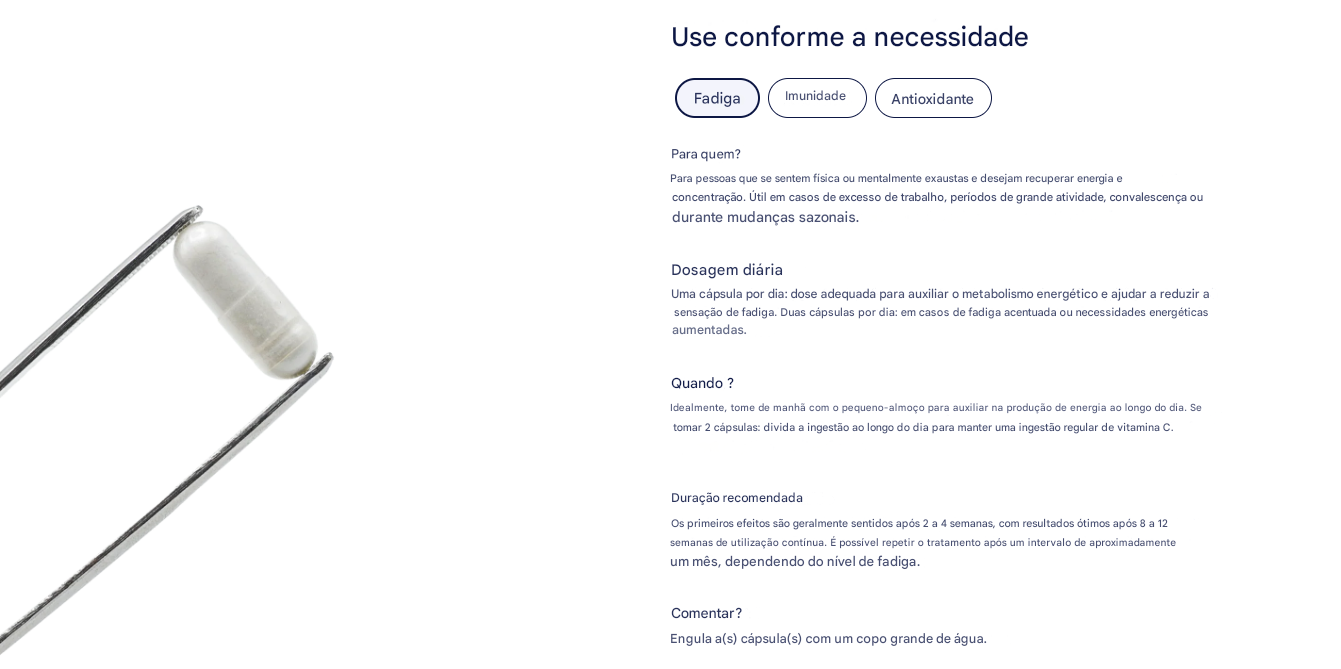This screenshot has height=669, width=1341.
Task: Click the line starting 'Idealmente, tome de manhã'
Action: click(935, 407)
